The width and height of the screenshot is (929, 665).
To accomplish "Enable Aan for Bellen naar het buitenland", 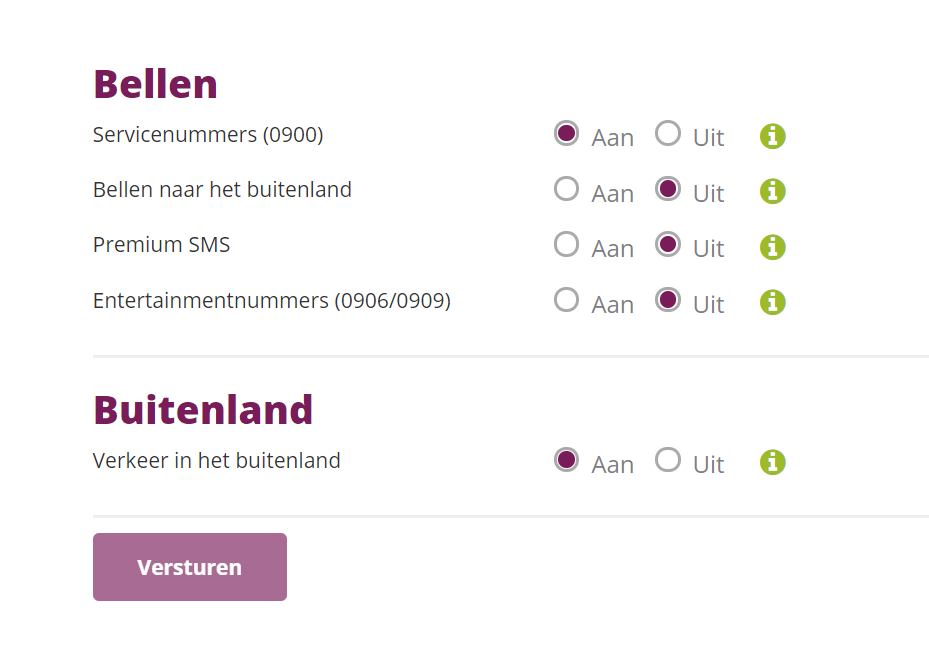I will [567, 189].
